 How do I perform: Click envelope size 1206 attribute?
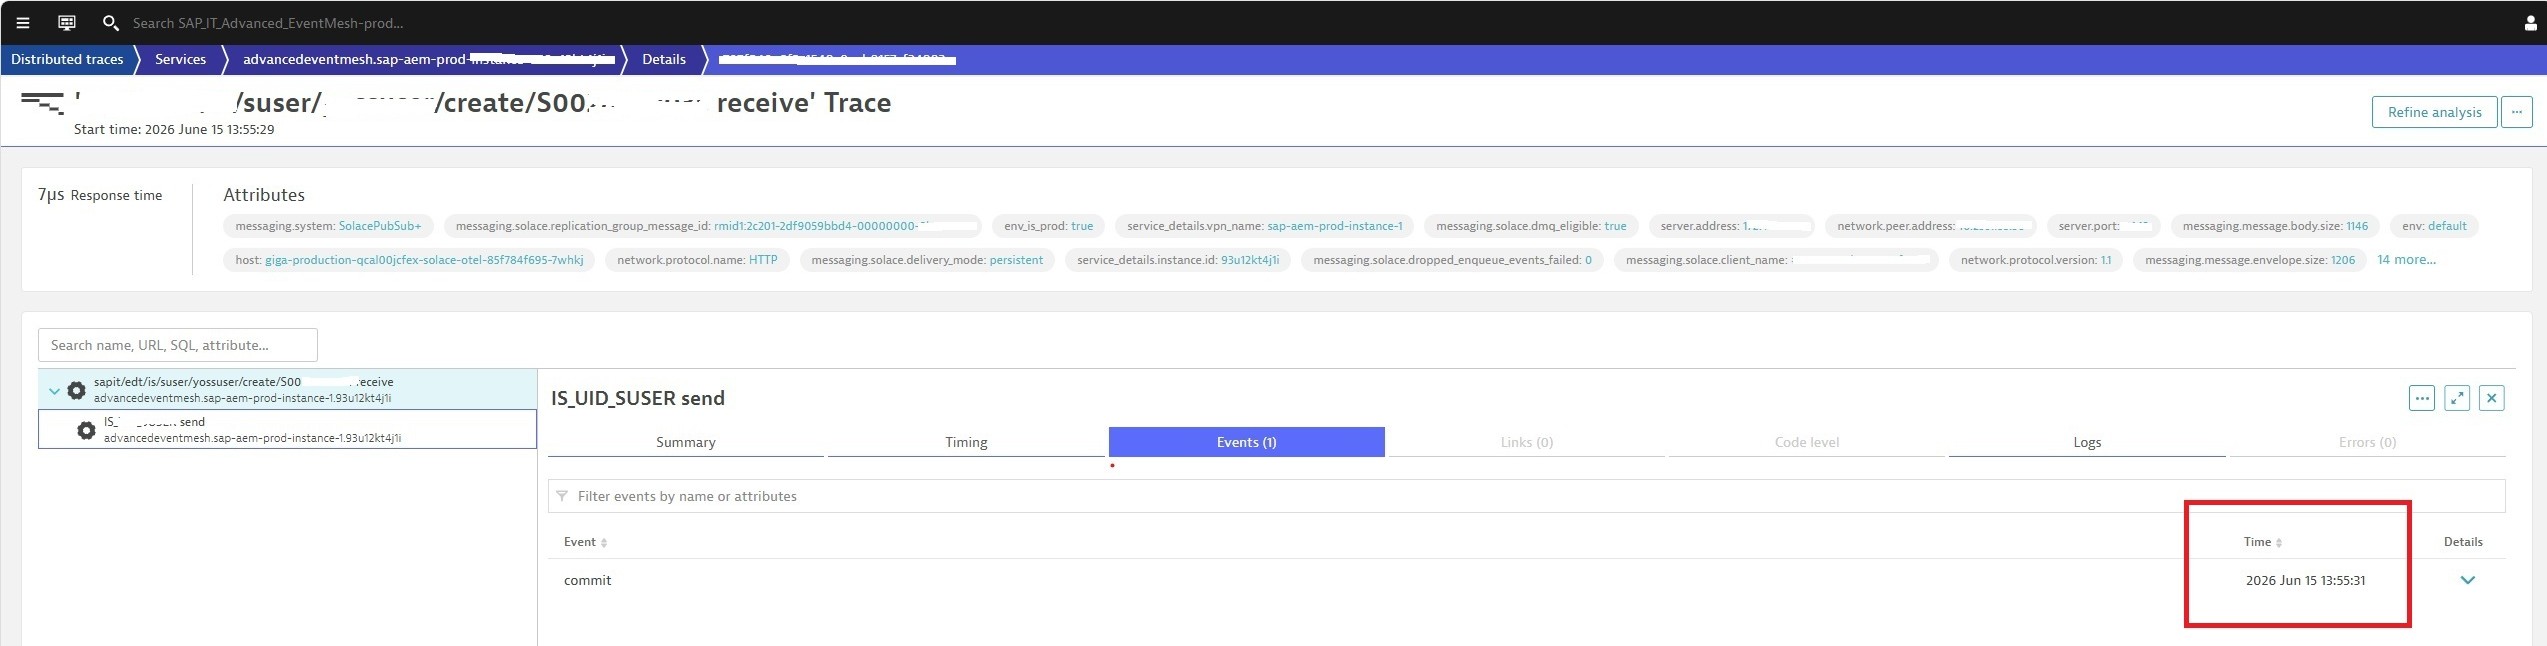pos(2249,260)
